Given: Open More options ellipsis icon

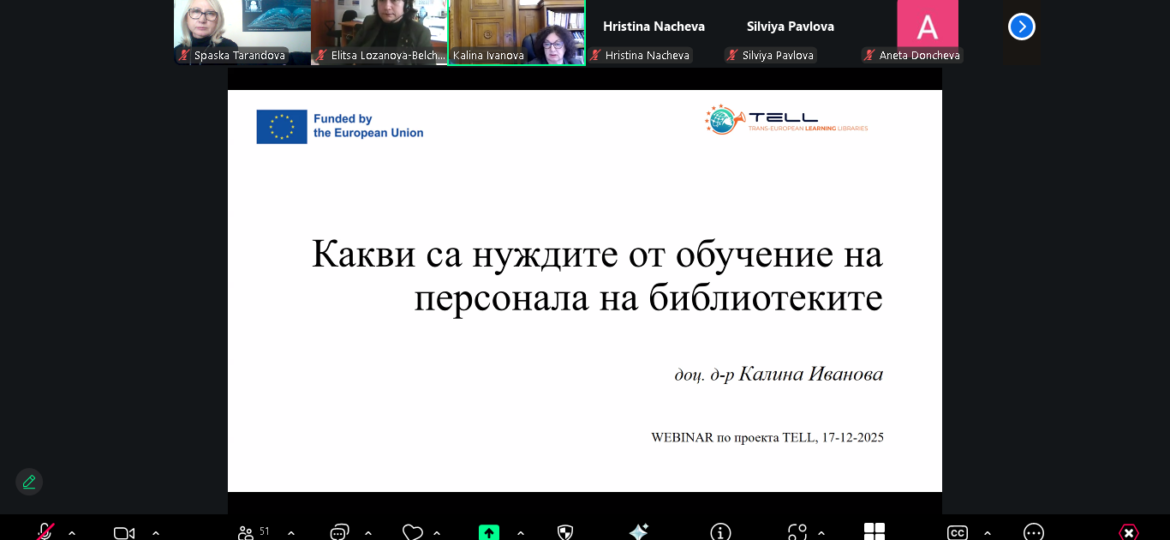Looking at the screenshot, I should click(x=1033, y=533).
